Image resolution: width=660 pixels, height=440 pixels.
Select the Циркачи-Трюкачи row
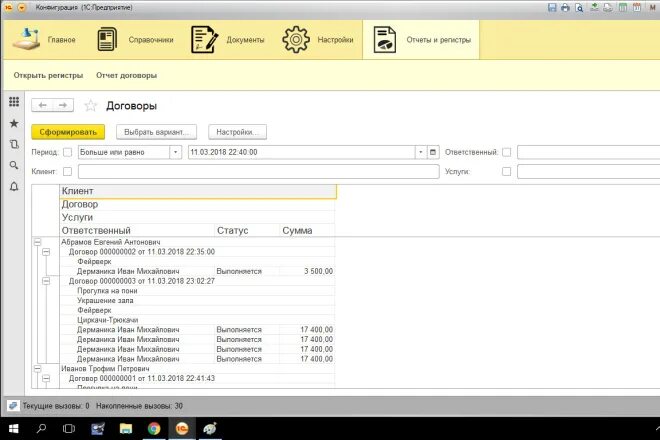198,320
